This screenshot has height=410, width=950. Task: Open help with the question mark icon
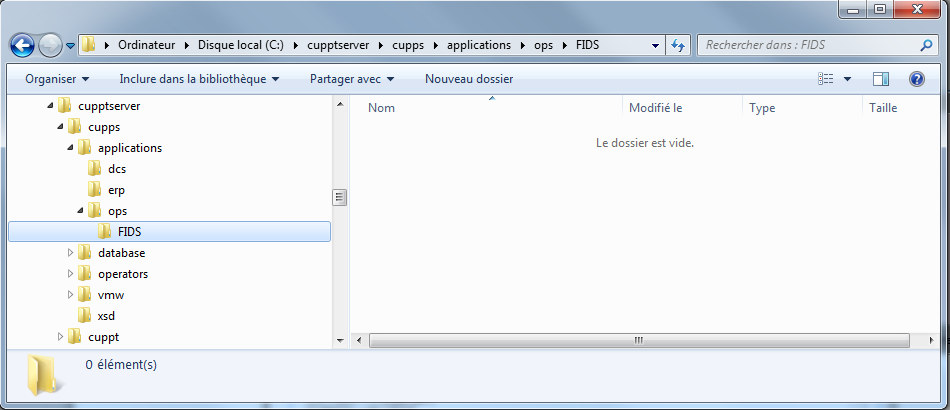pyautogui.click(x=916, y=79)
